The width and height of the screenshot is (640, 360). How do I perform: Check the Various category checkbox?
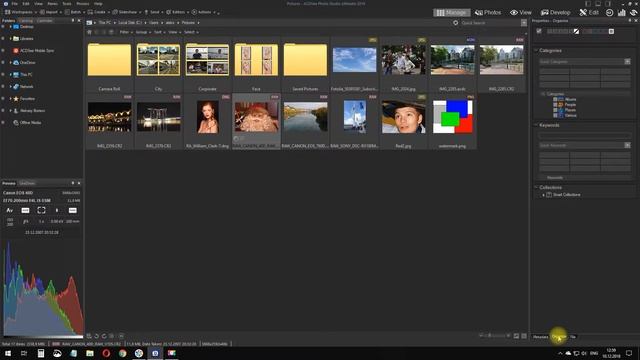click(555, 115)
